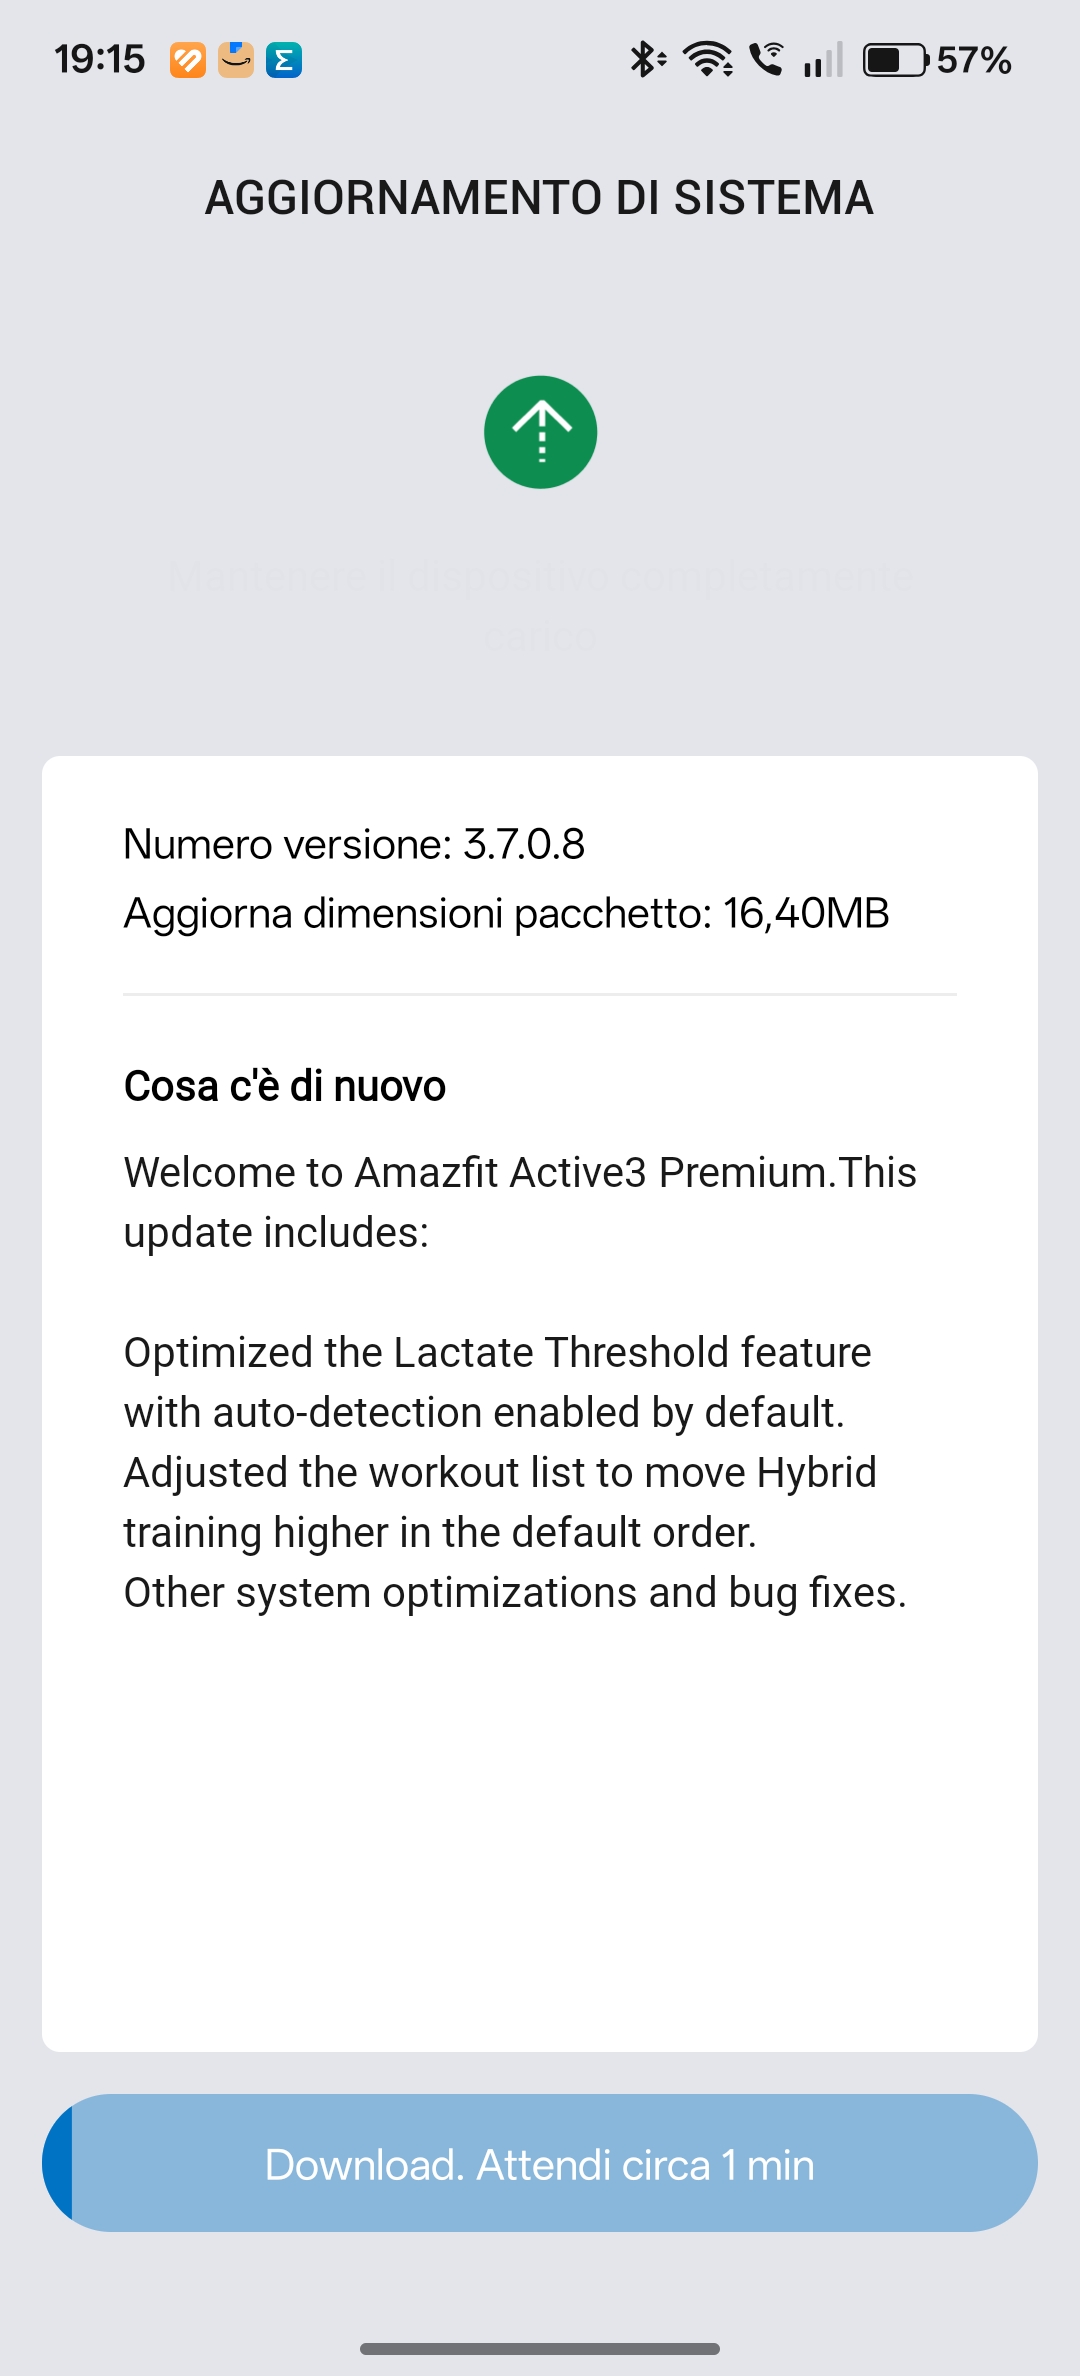The width and height of the screenshot is (1080, 2376).
Task: Tap the Numero versione 3.7.0.8 line
Action: [x=354, y=845]
